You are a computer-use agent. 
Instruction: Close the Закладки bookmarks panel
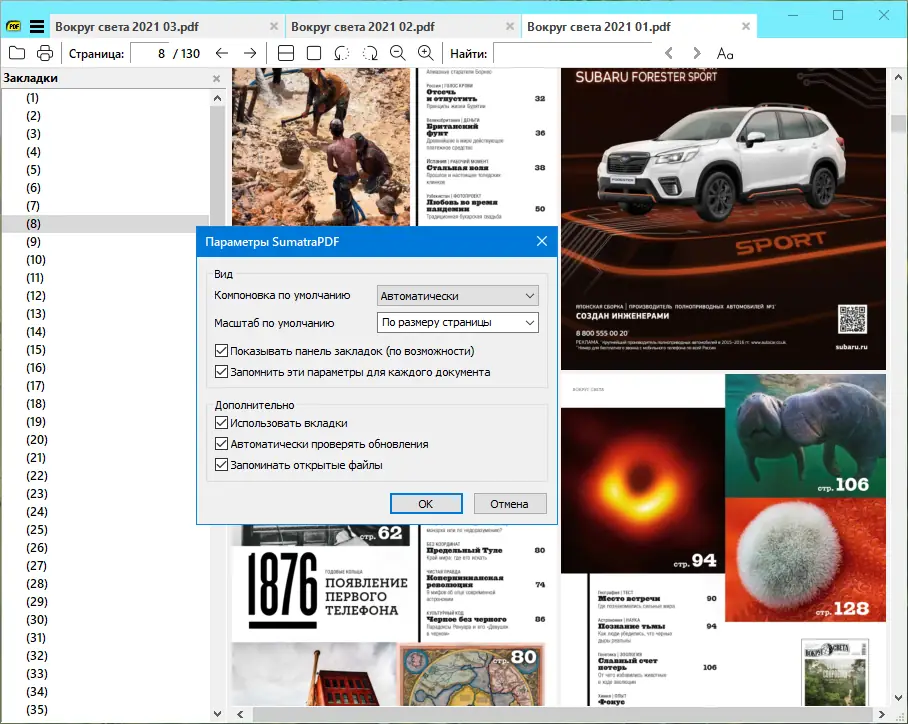(217, 78)
